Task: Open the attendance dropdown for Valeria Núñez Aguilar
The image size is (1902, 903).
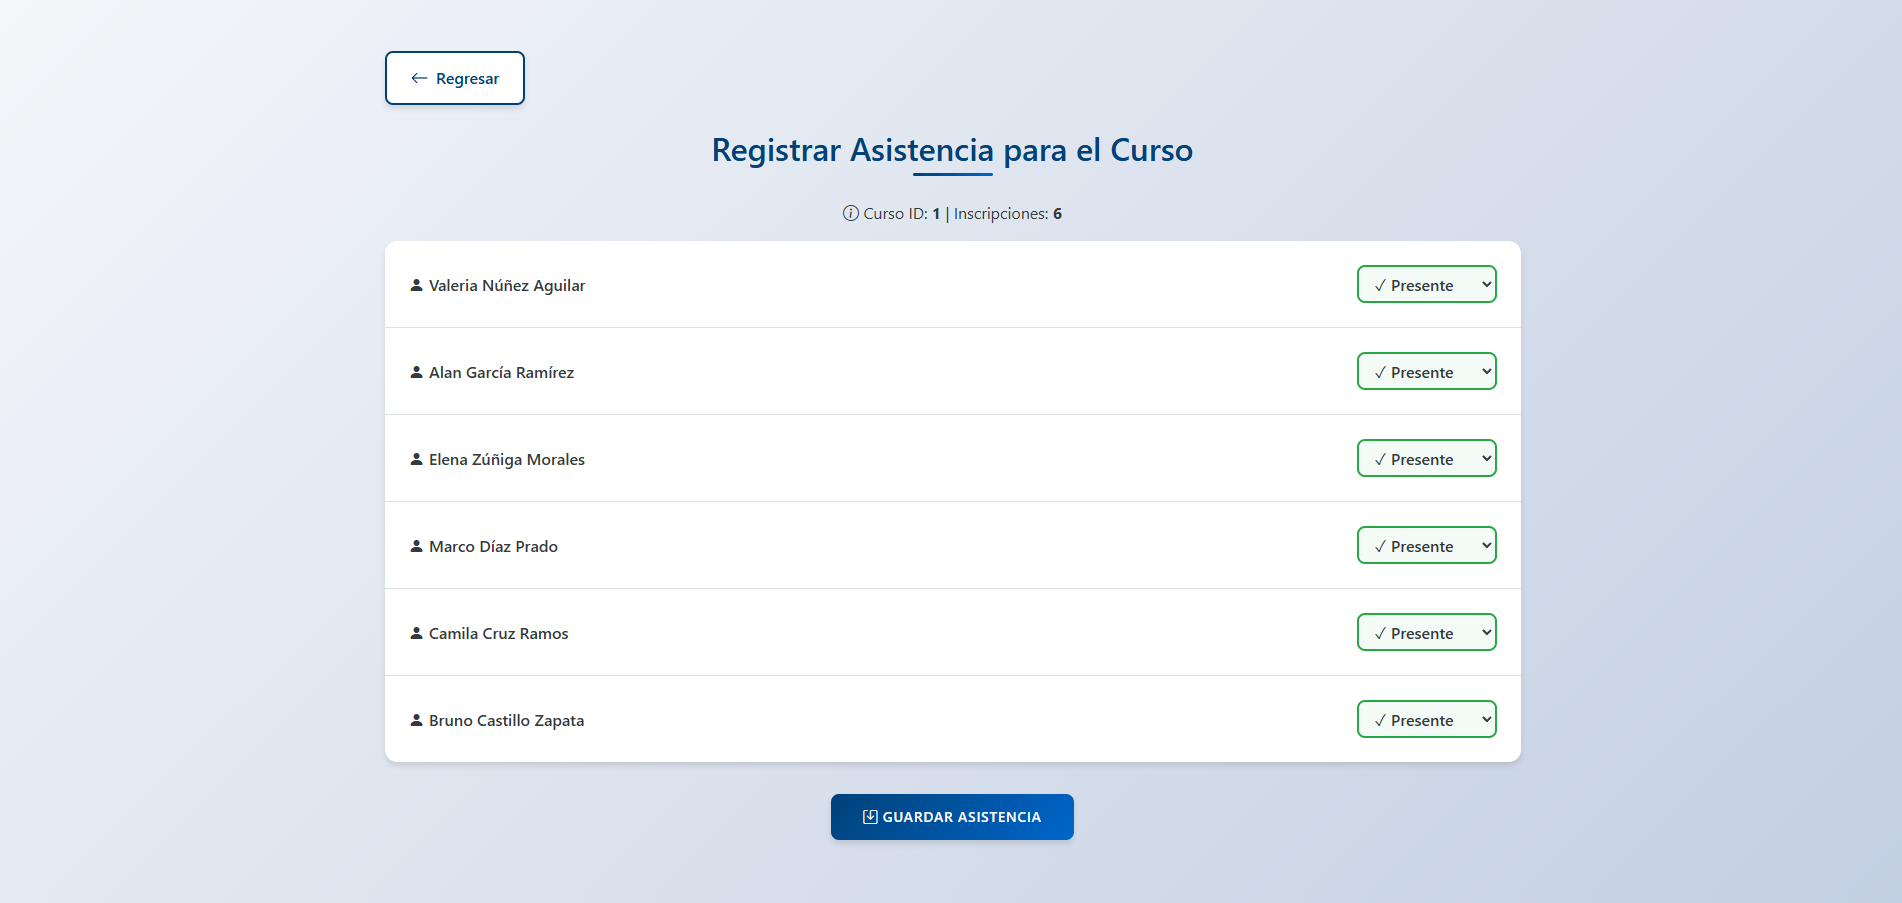Action: pyautogui.click(x=1427, y=284)
